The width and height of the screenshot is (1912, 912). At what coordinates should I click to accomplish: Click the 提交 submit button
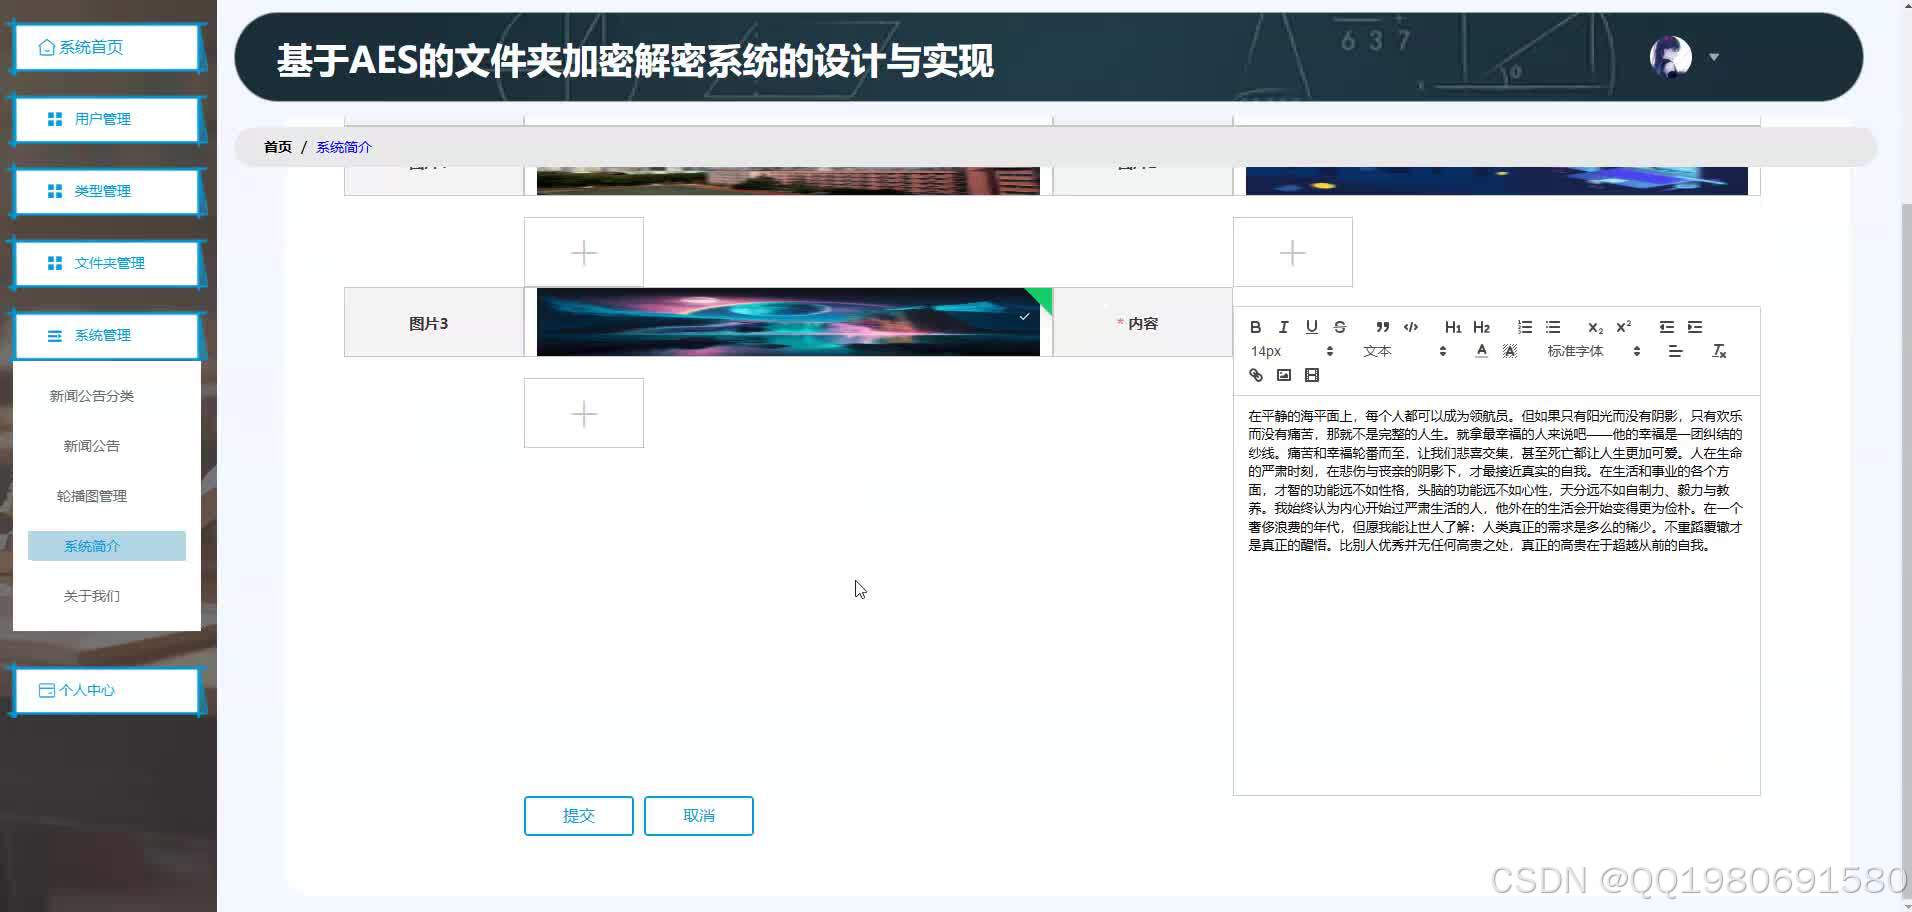click(578, 815)
